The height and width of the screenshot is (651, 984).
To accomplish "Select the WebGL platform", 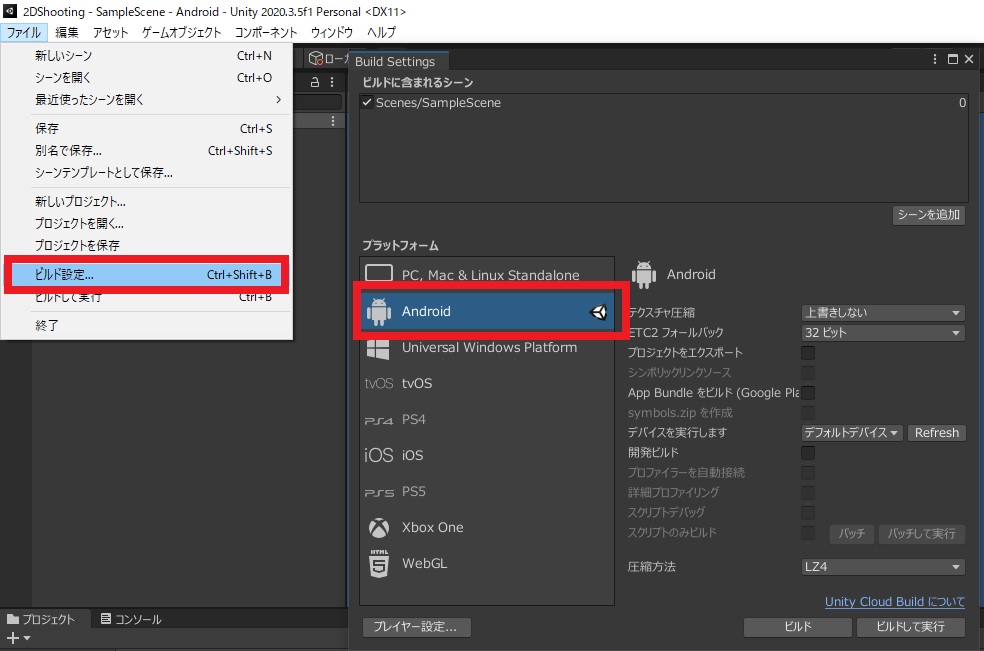I will click(x=487, y=564).
